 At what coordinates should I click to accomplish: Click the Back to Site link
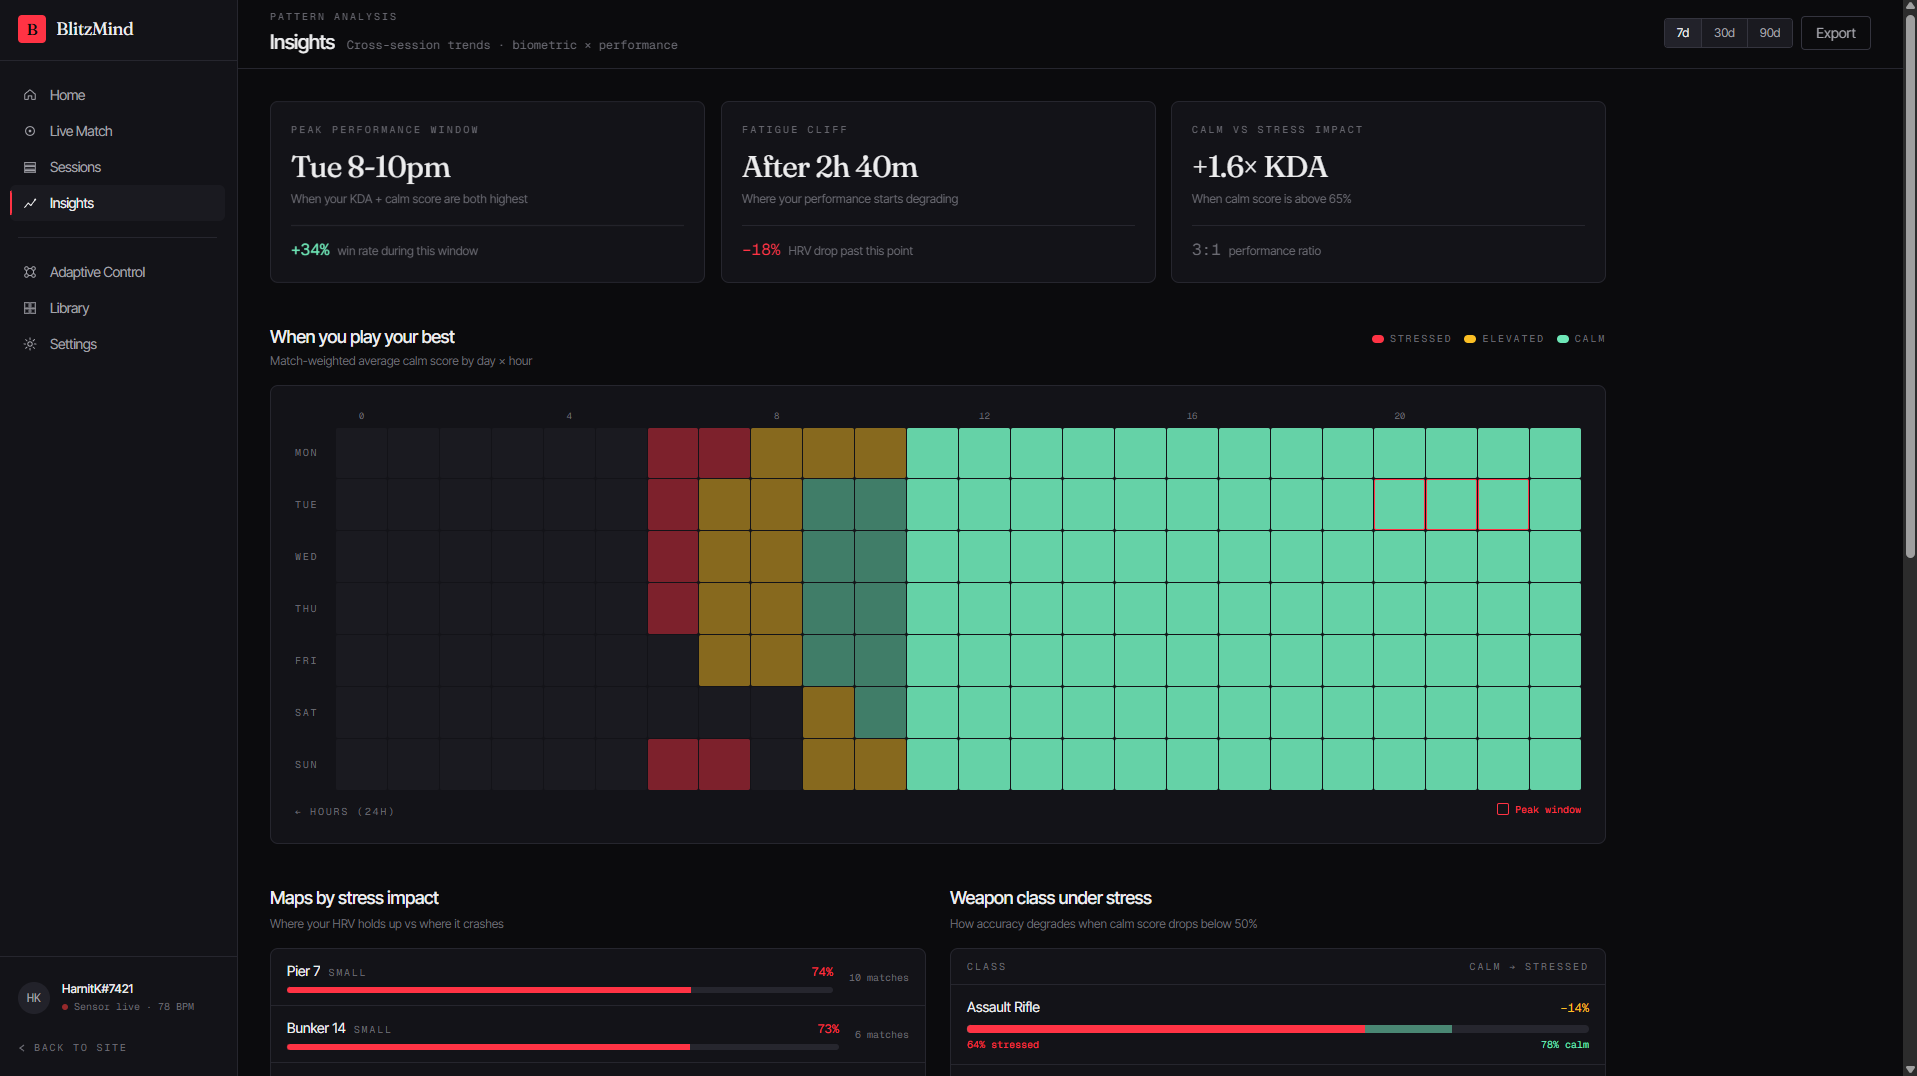73,1048
